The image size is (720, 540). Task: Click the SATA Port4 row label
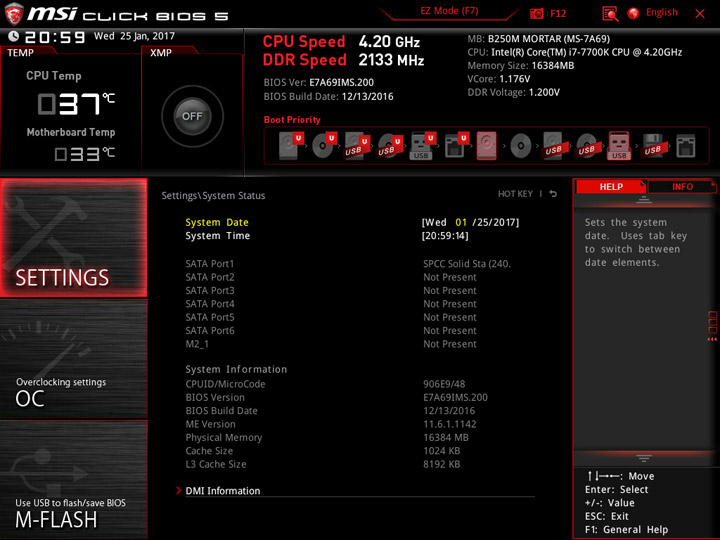pyautogui.click(x=210, y=304)
